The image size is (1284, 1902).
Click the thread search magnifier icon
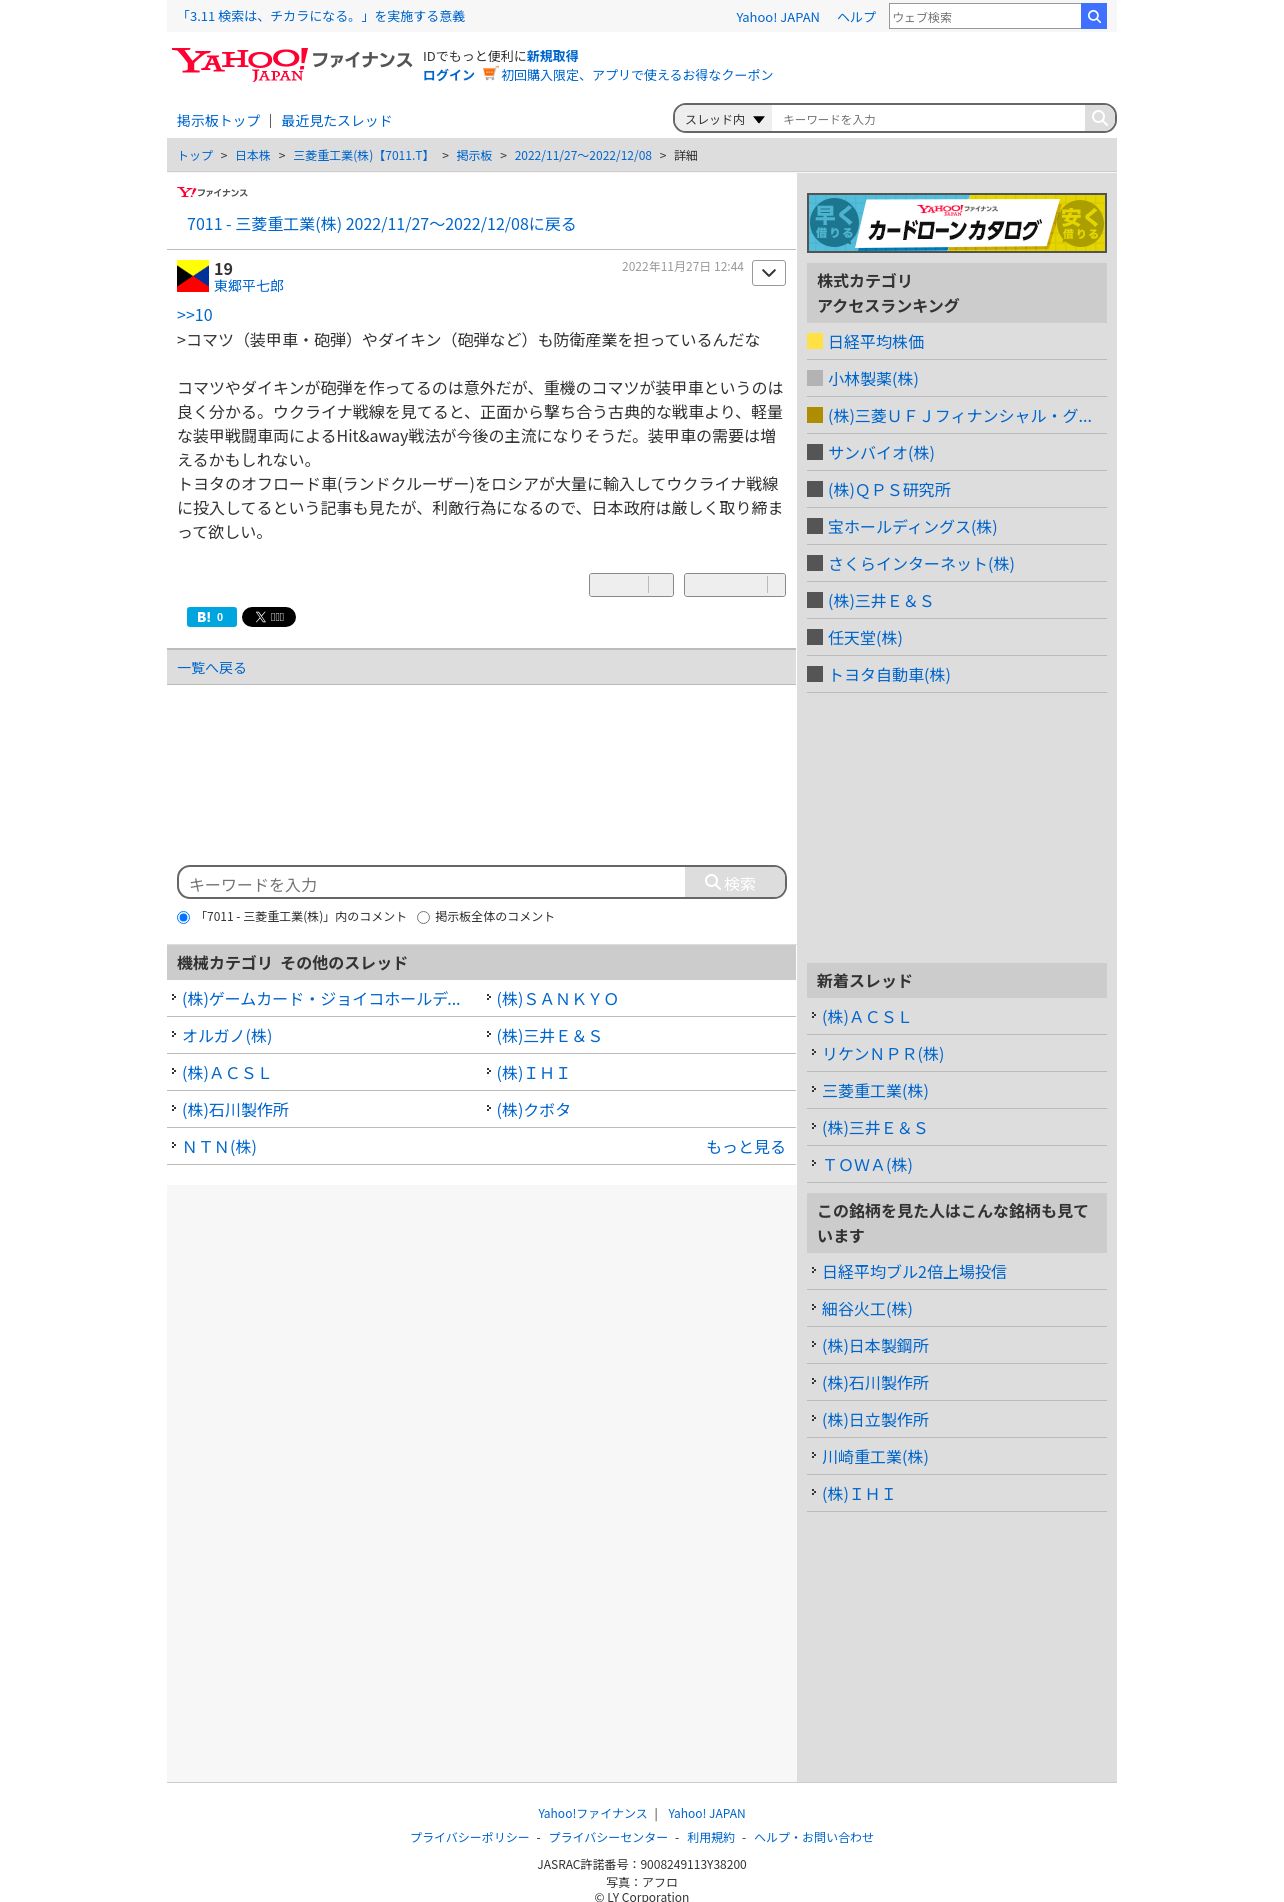tap(1099, 118)
